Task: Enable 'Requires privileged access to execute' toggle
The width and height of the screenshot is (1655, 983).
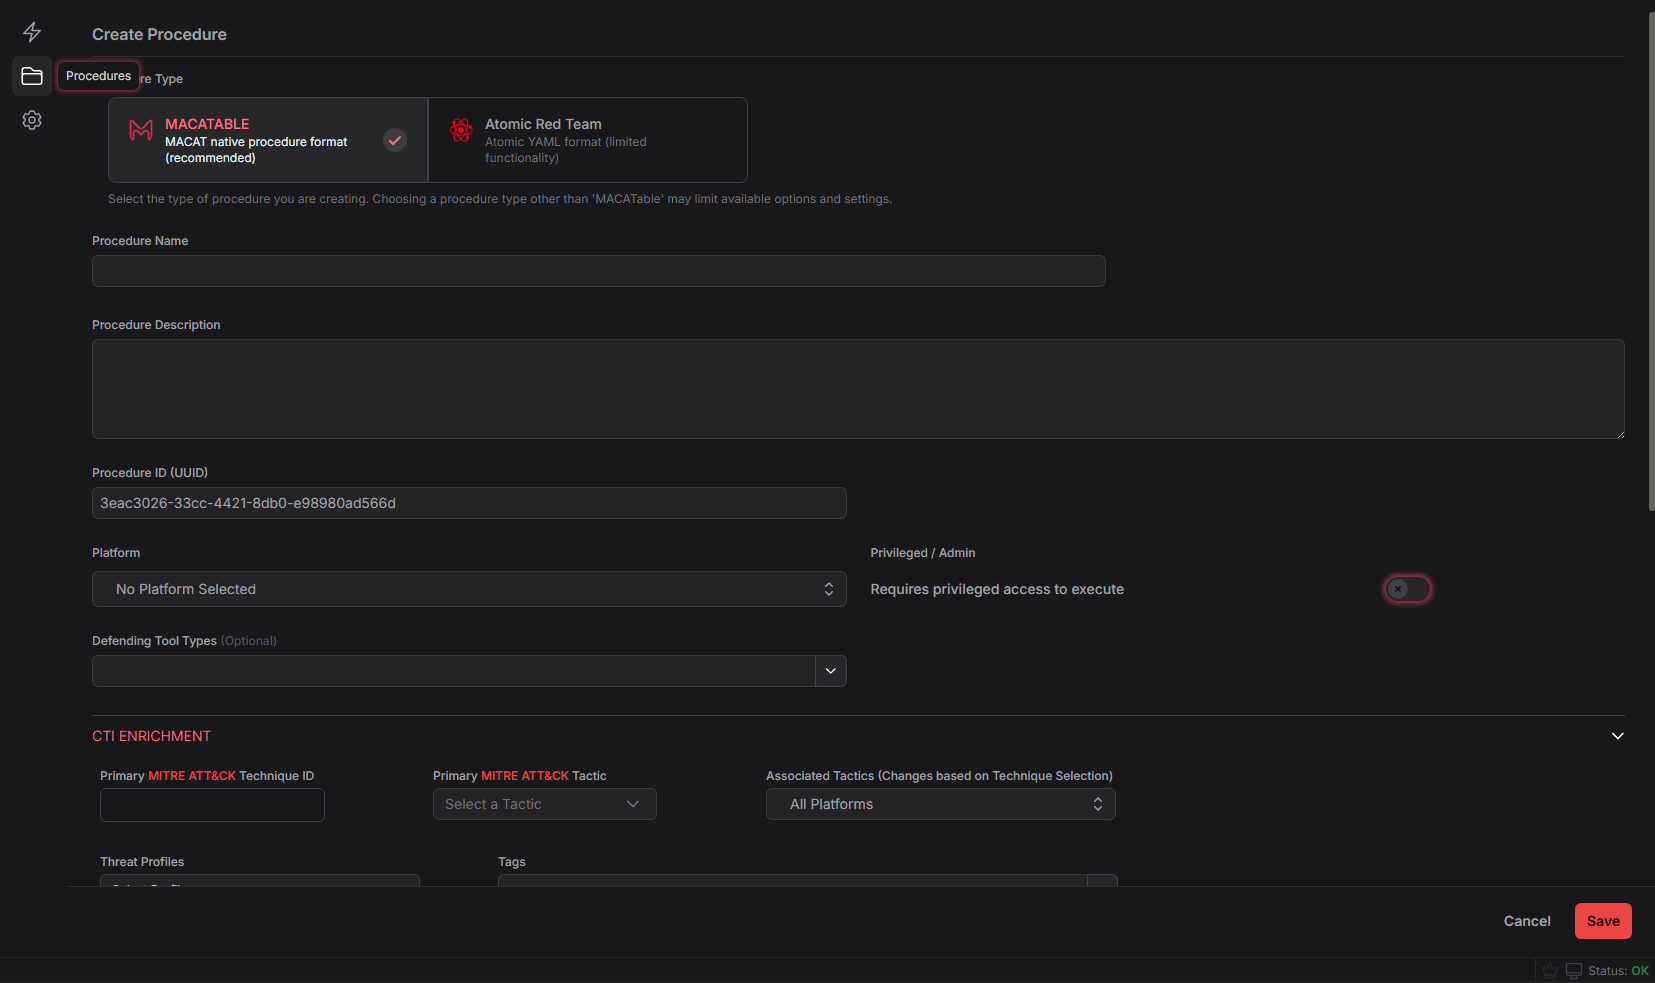Action: (1407, 589)
